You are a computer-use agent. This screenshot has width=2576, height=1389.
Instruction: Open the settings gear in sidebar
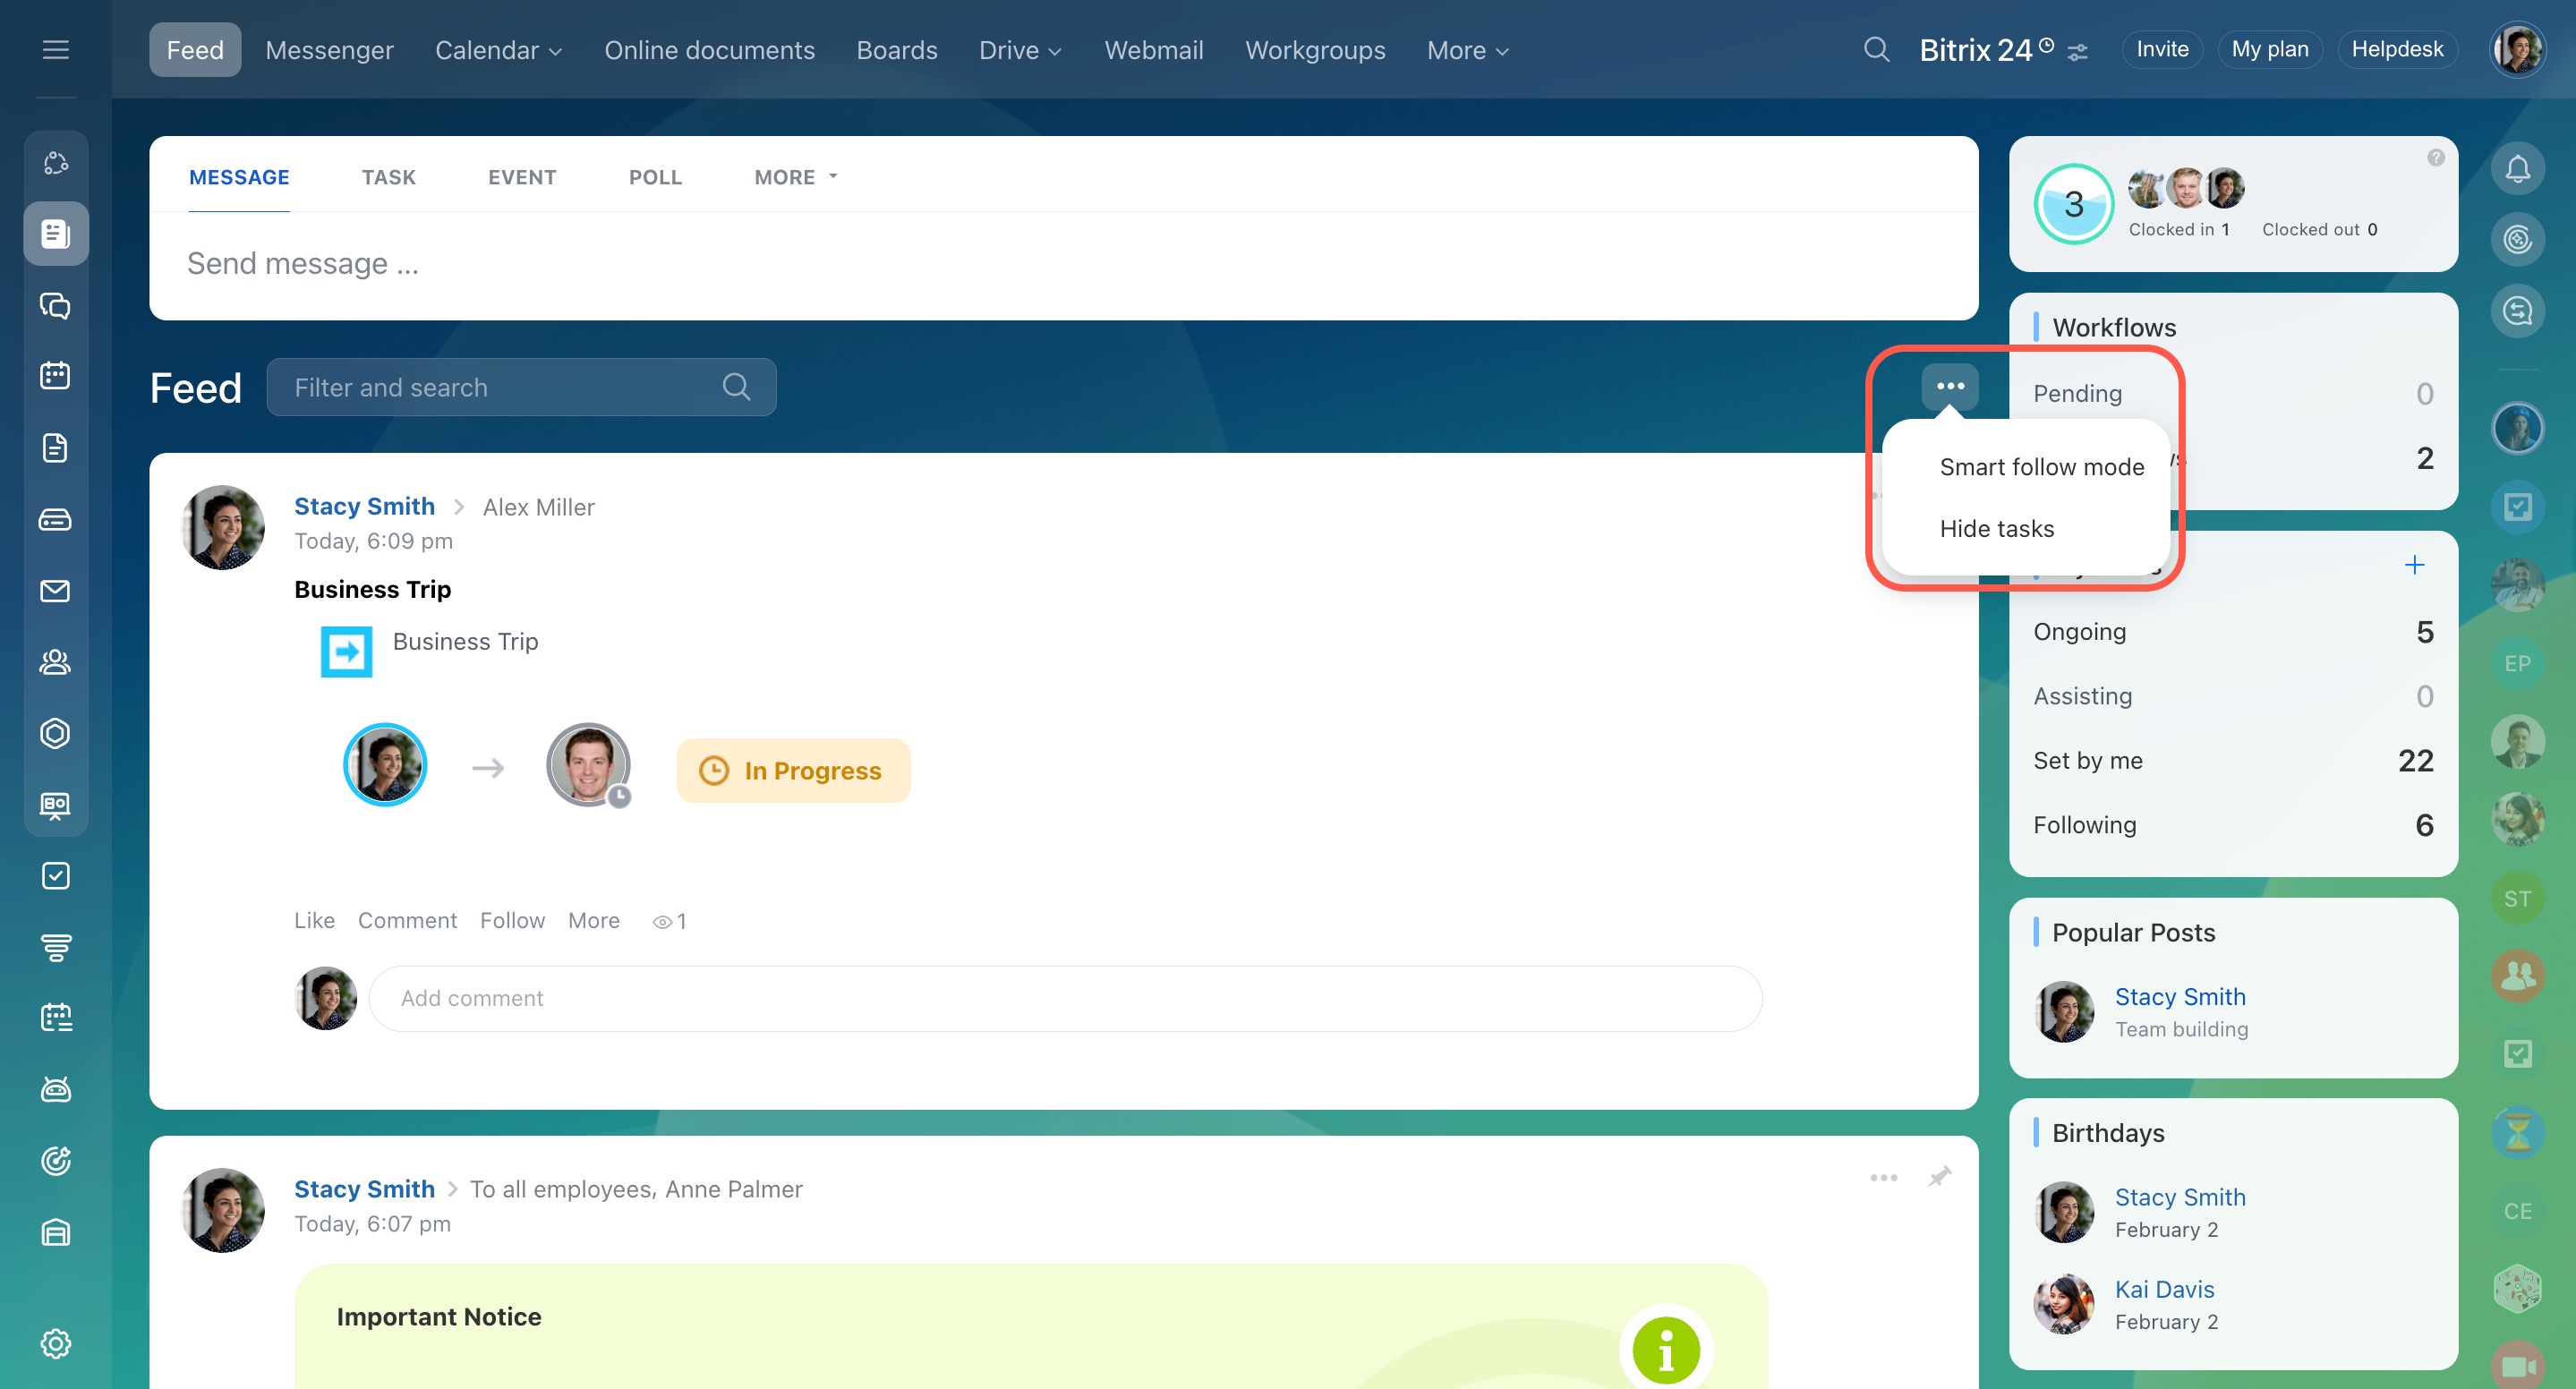coord(55,1343)
